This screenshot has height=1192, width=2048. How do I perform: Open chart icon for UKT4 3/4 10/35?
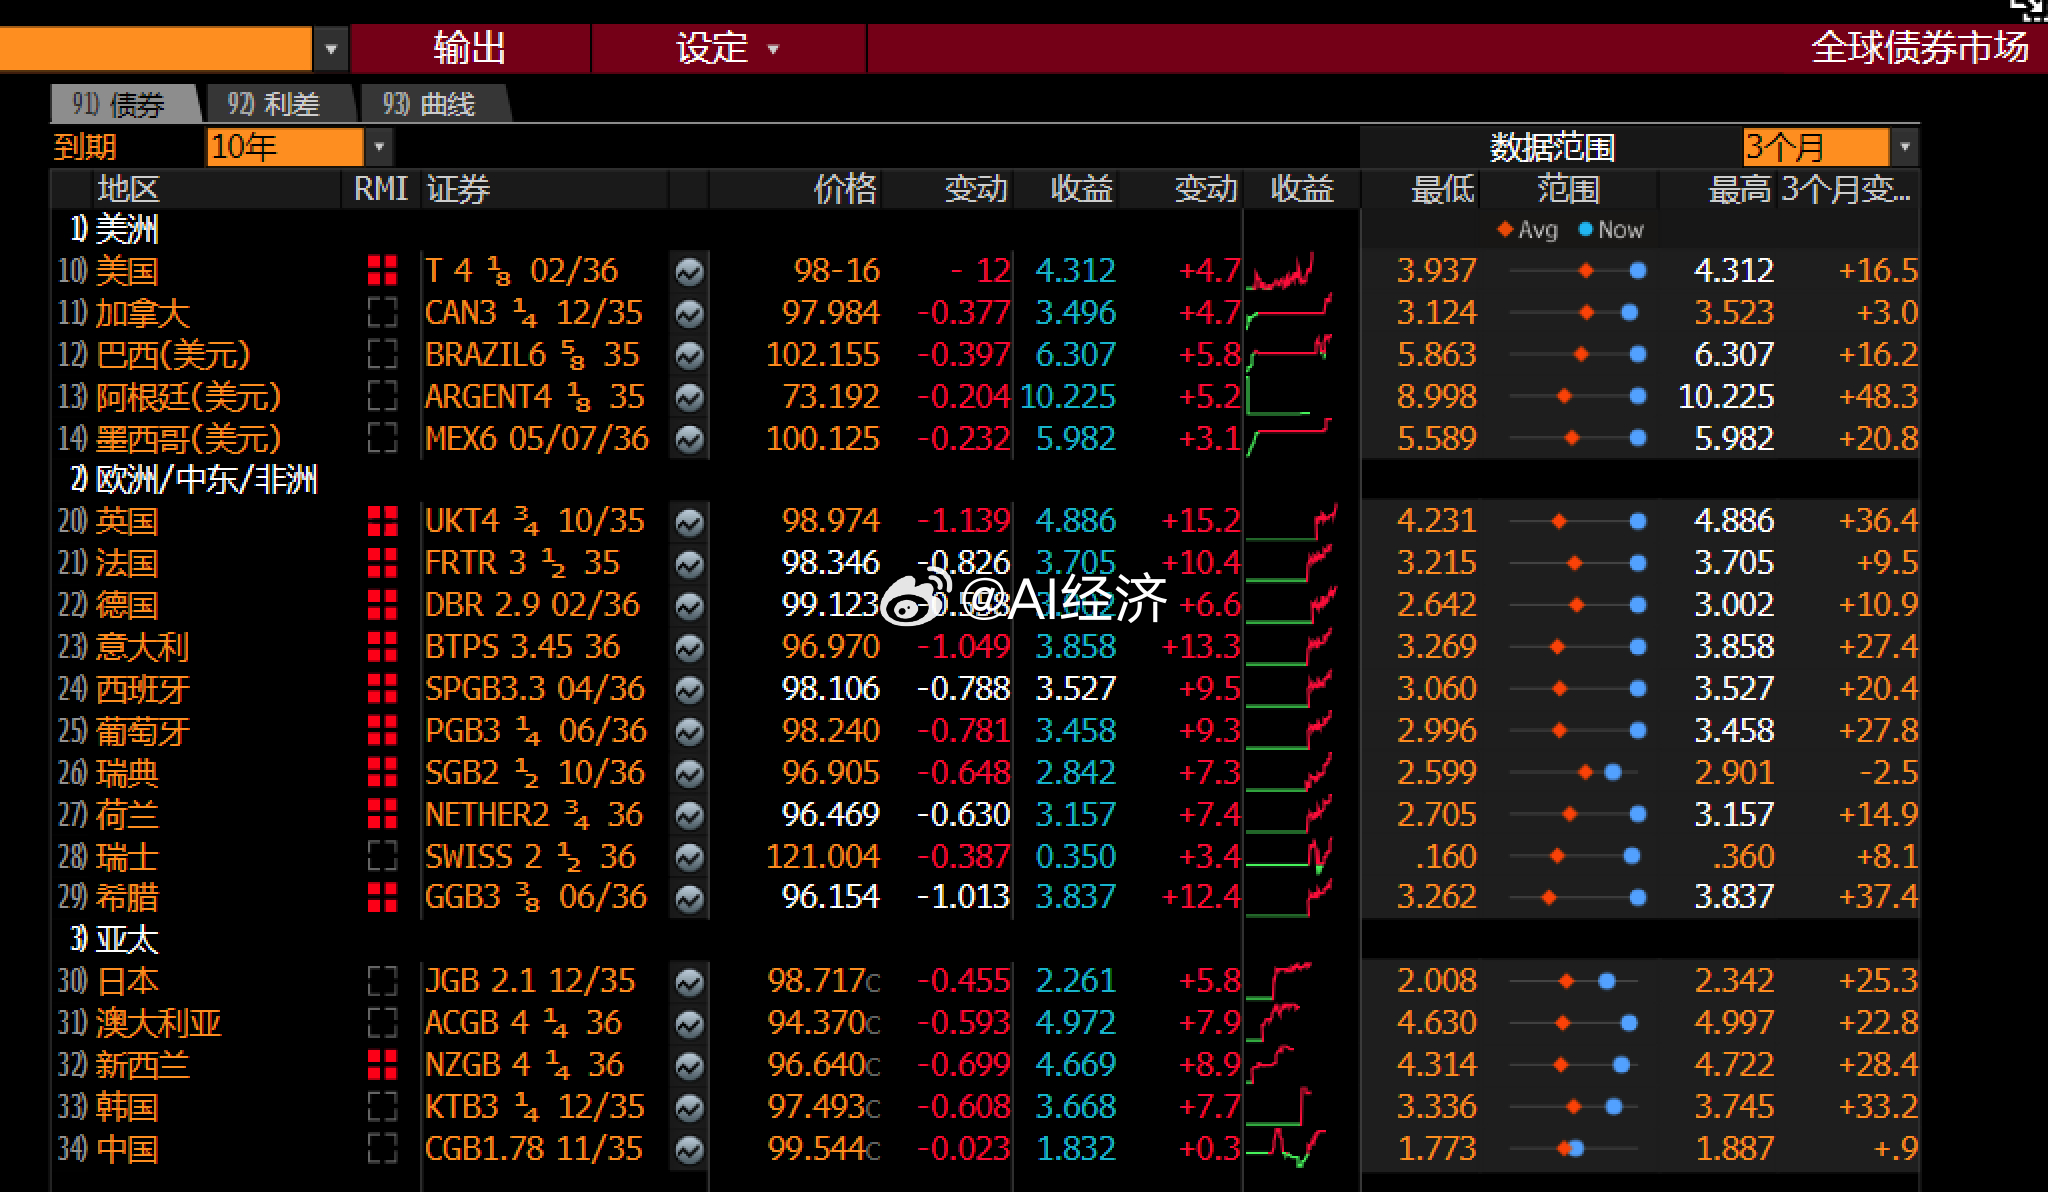click(x=689, y=522)
